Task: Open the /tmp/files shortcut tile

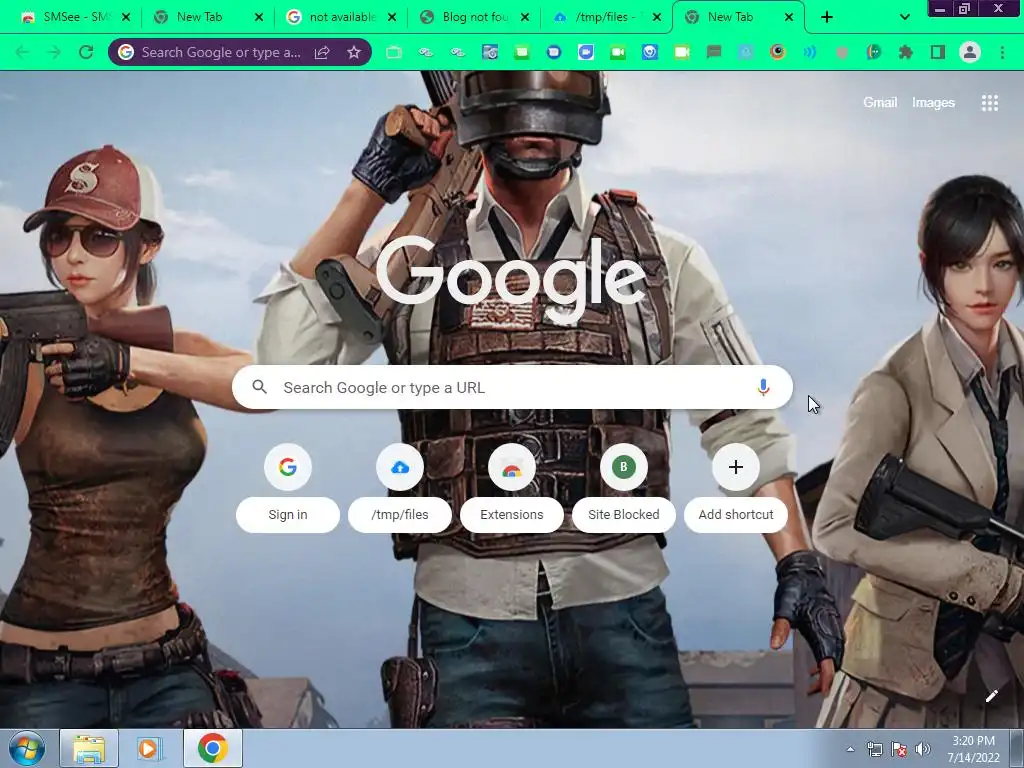Action: [x=400, y=488]
